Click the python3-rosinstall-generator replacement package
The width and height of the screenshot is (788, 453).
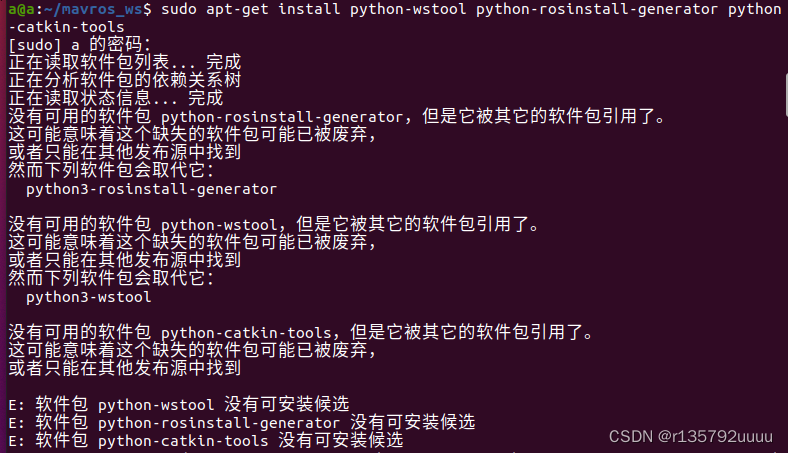pos(151,189)
